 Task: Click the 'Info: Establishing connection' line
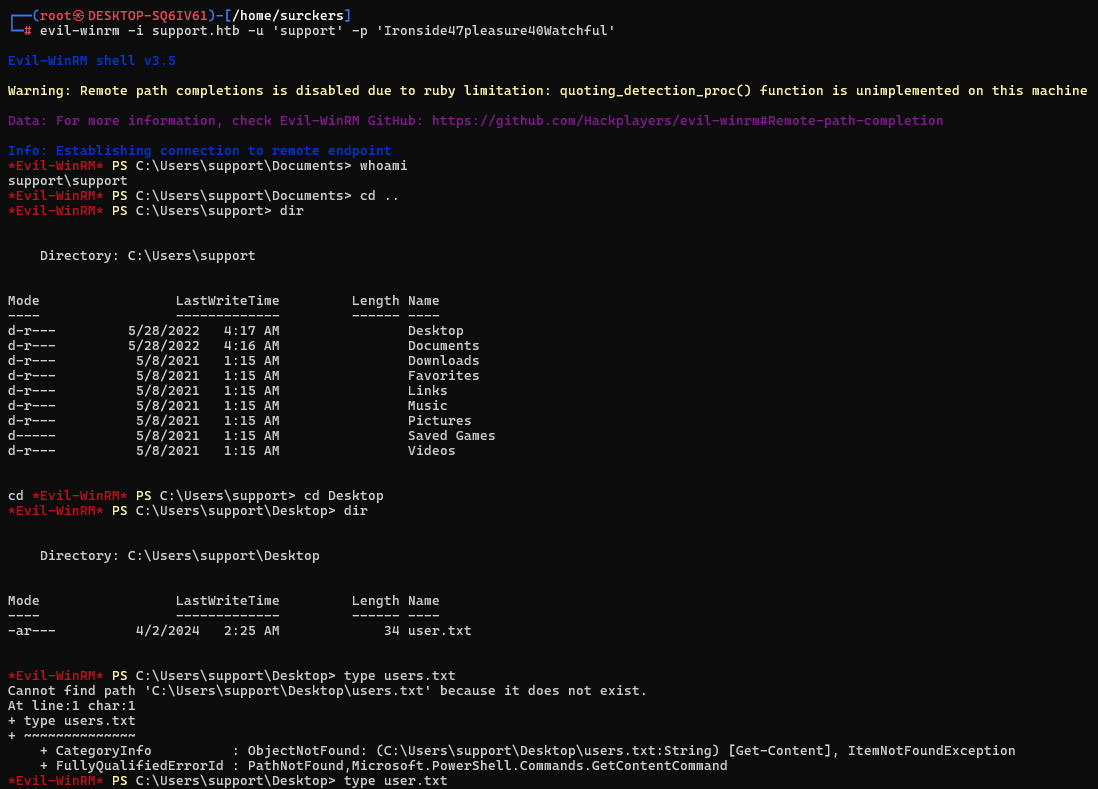click(200, 151)
